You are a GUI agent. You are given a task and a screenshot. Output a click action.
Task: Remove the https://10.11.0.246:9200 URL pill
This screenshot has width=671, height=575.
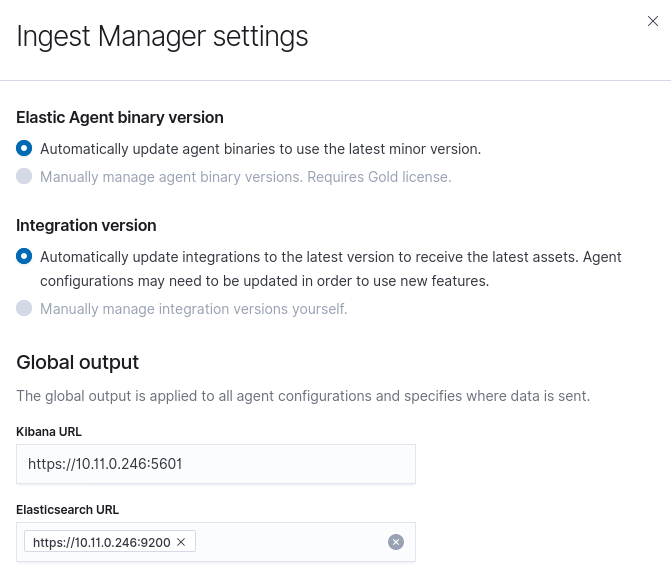(x=181, y=542)
